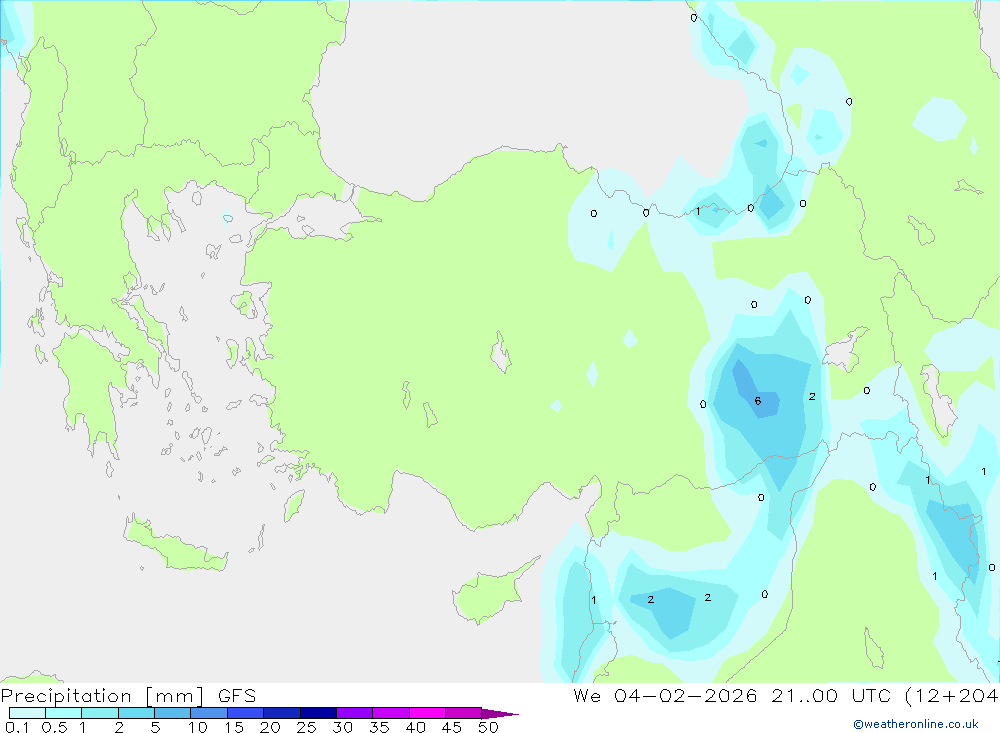Click the "10" legend scale label
The height and width of the screenshot is (733, 1000).
[x=197, y=727]
